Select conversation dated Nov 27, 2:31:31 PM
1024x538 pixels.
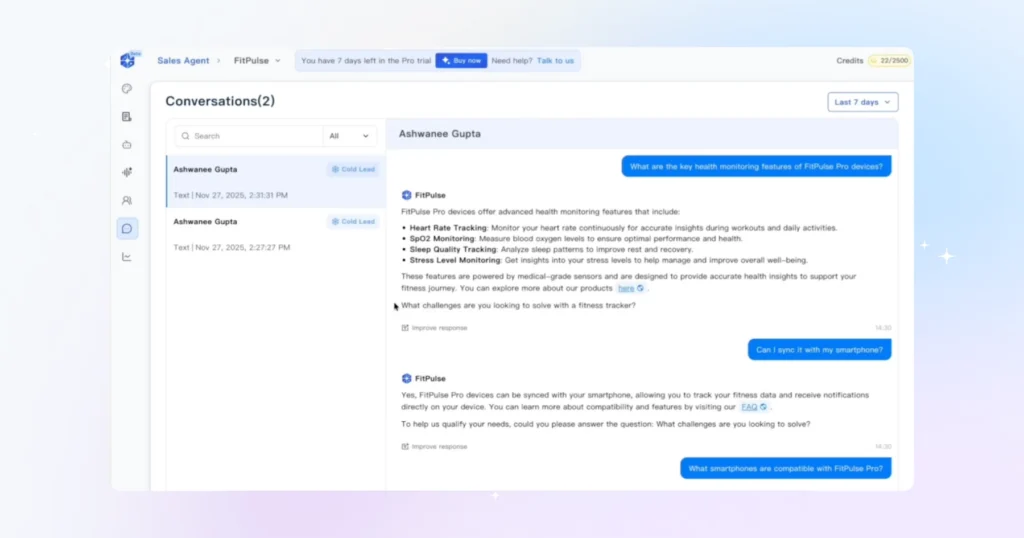tap(276, 182)
